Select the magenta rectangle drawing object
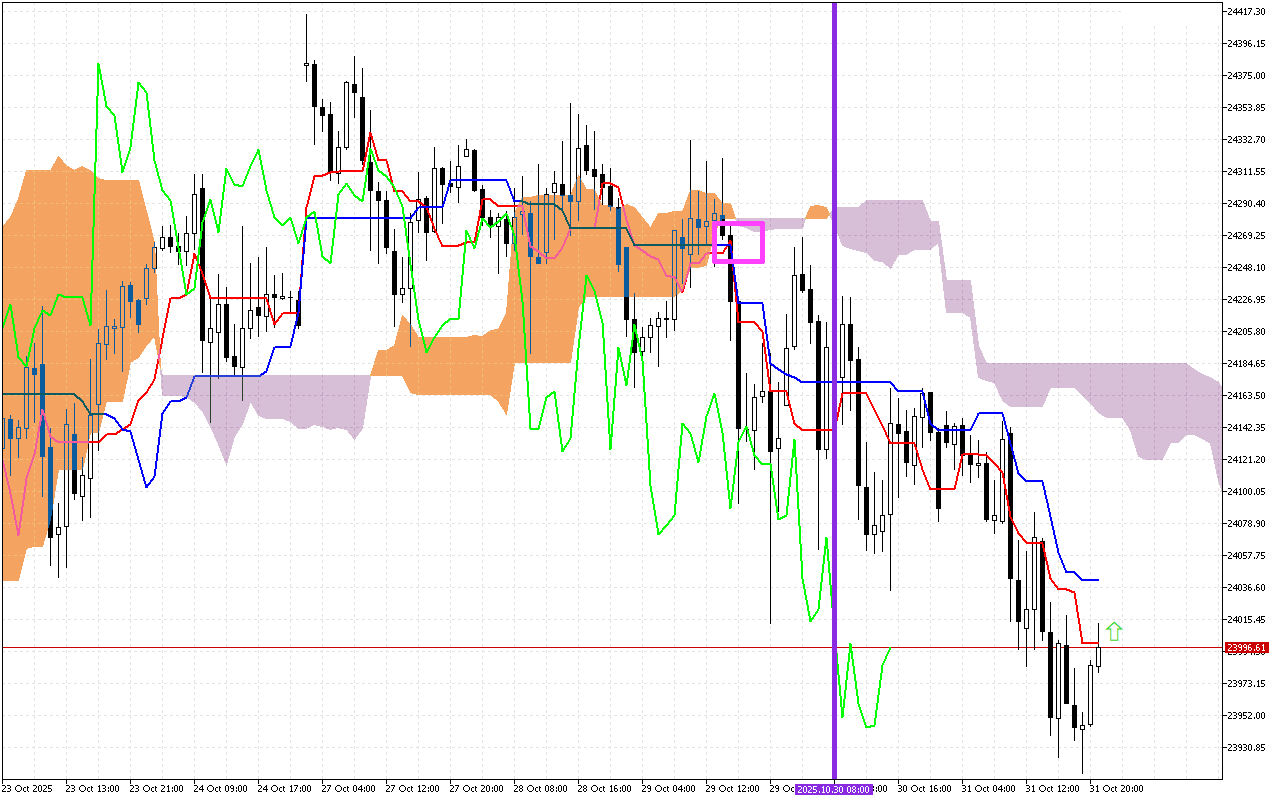 (738, 223)
